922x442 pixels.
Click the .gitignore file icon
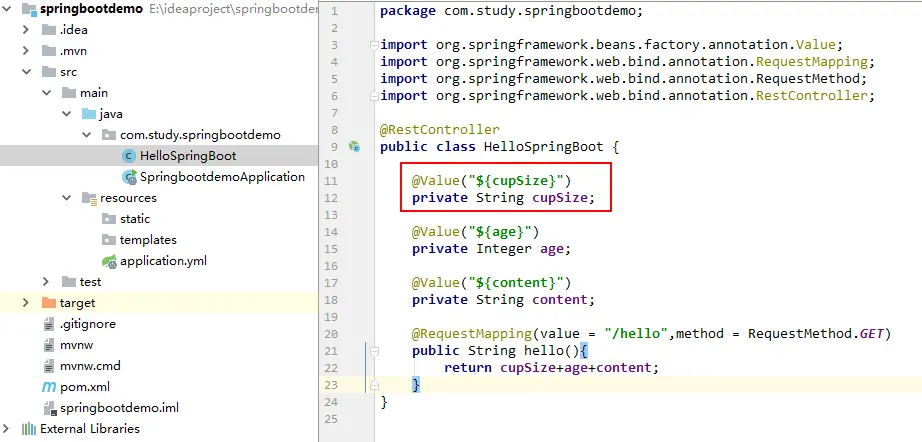tap(49, 324)
